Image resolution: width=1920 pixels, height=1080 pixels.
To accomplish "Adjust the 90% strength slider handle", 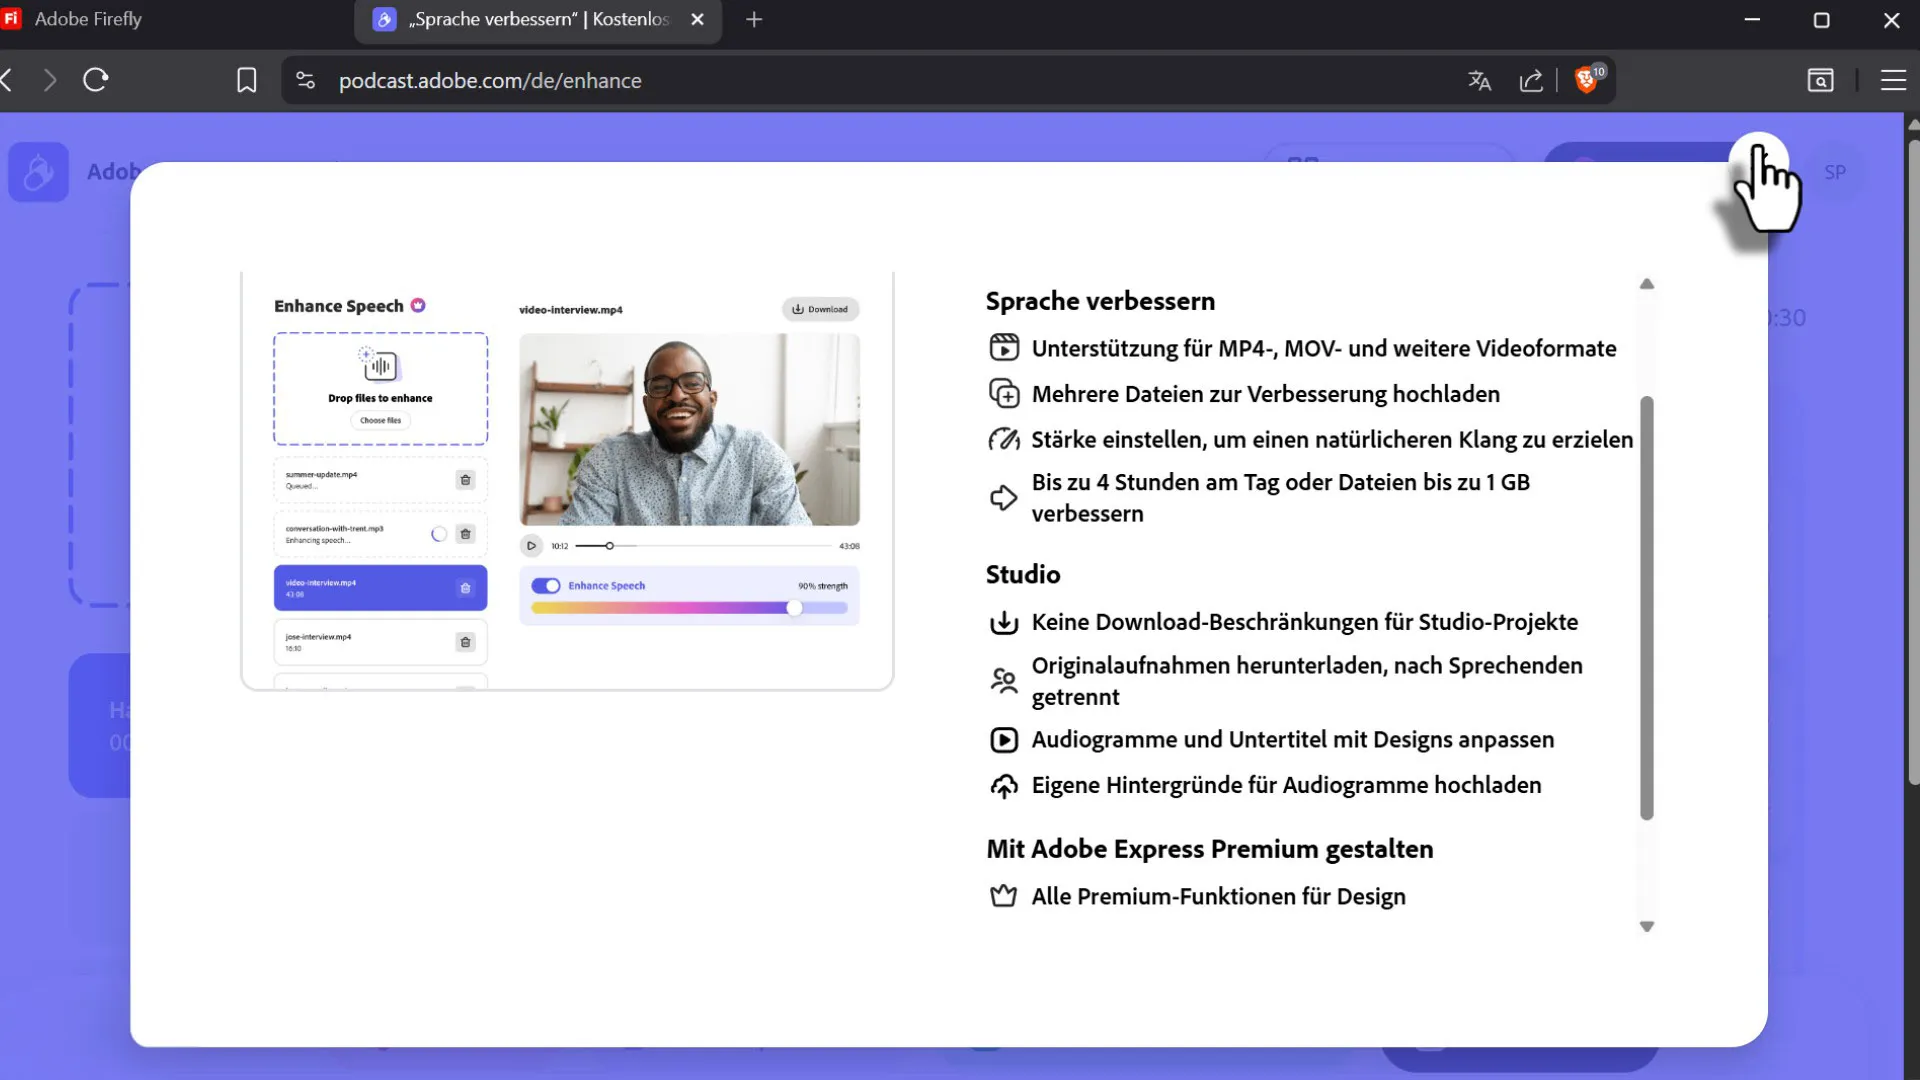I will (794, 608).
